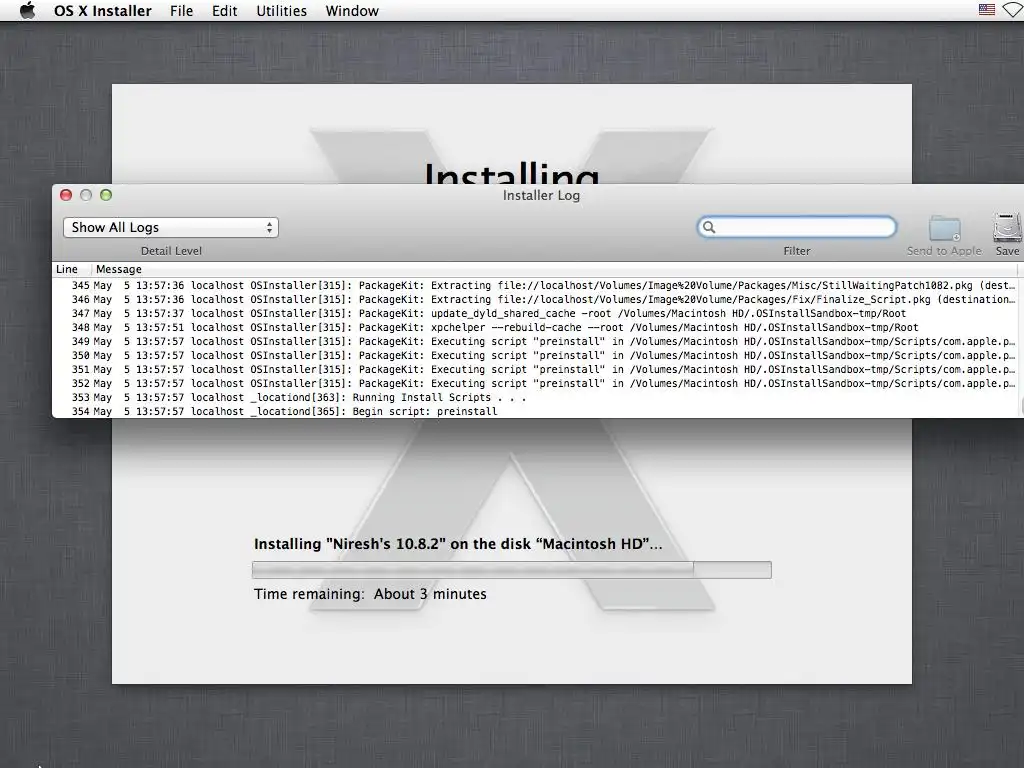1024x768 pixels.
Task: Open the Show All Logs detail level dropdown
Action: (171, 227)
